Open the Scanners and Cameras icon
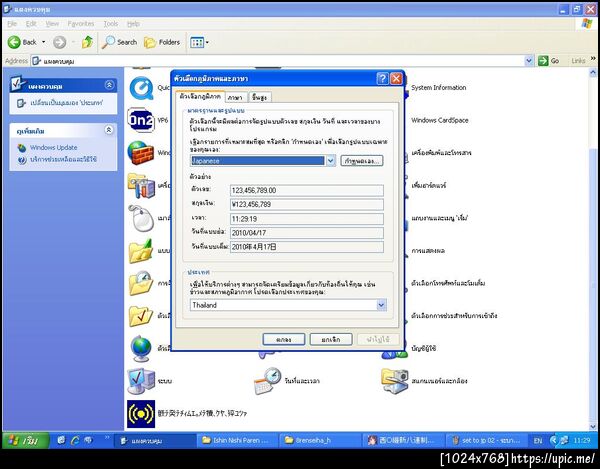600x469 pixels. tap(395, 381)
